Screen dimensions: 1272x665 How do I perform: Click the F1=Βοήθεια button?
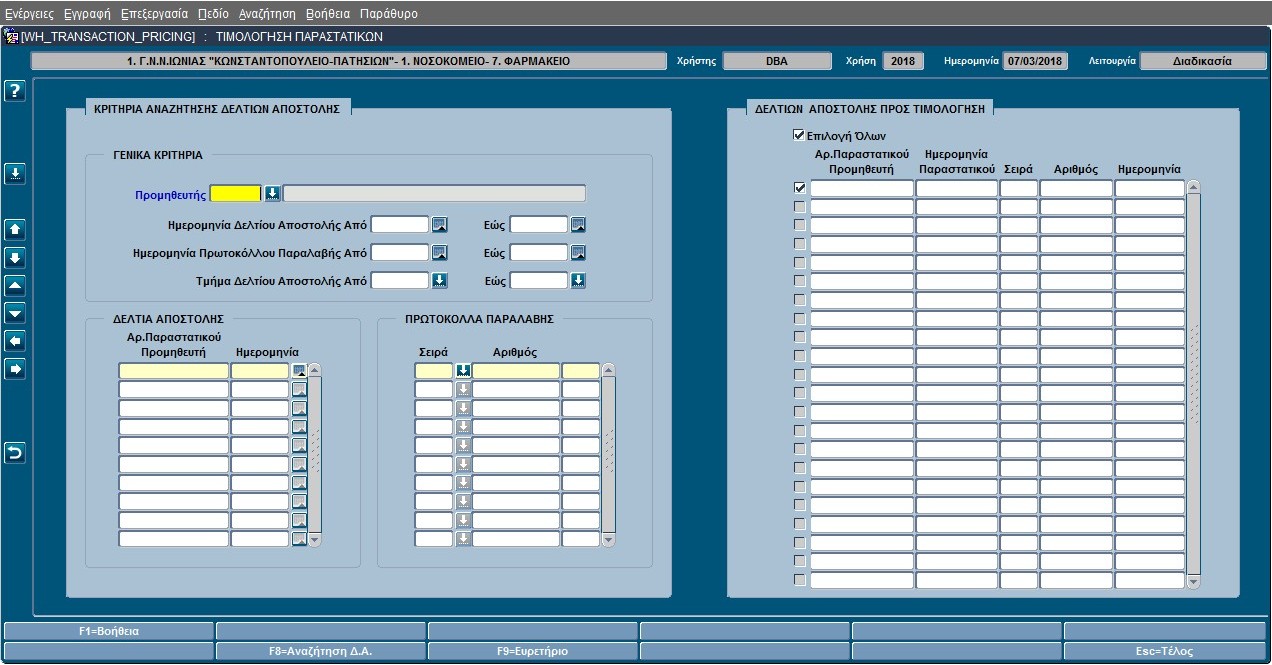109,631
